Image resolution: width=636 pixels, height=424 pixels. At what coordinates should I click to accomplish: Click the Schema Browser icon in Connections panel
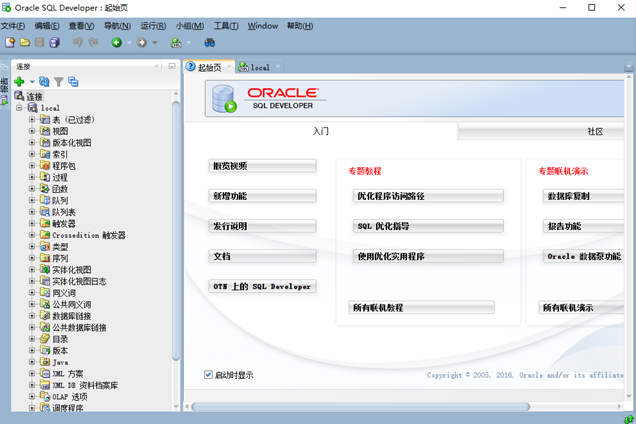pyautogui.click(x=73, y=82)
